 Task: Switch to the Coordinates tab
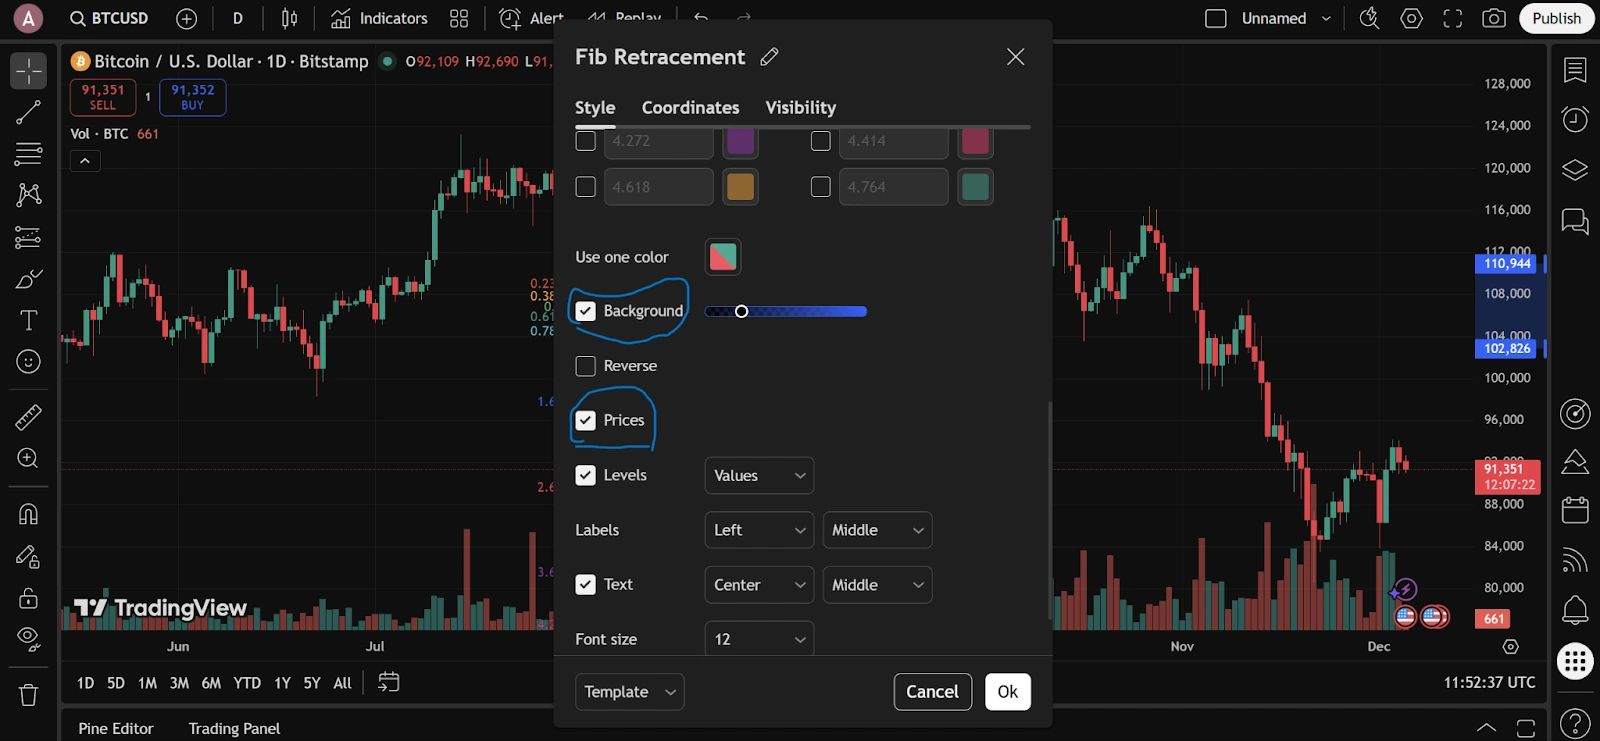point(690,107)
